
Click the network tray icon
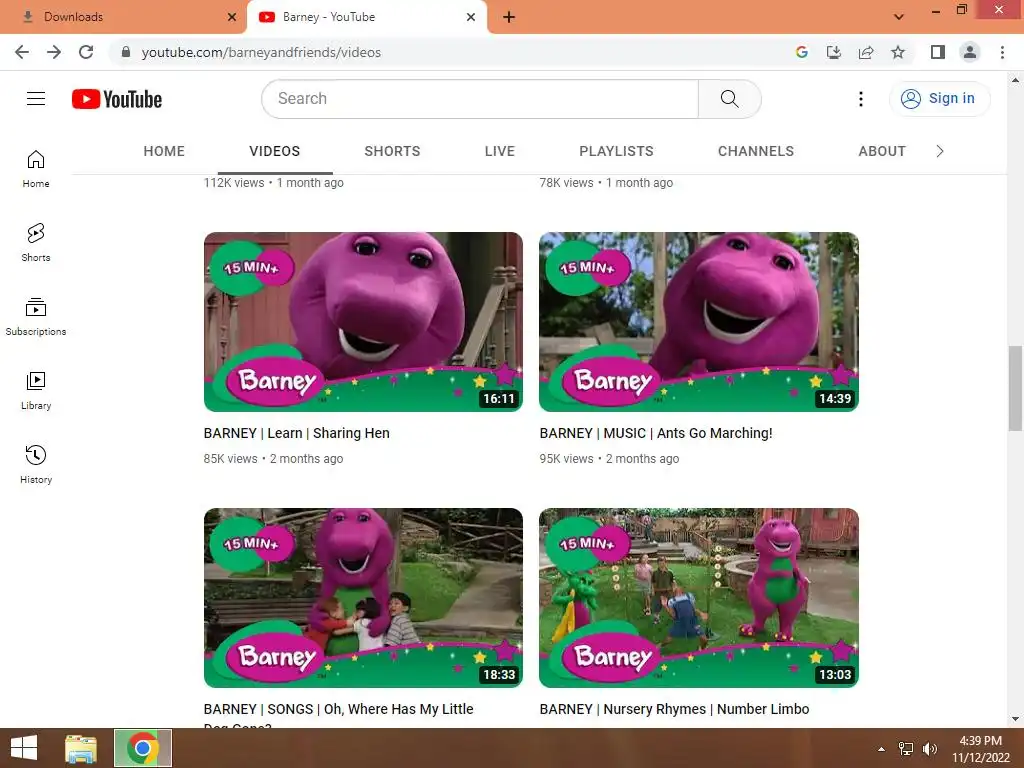point(906,749)
